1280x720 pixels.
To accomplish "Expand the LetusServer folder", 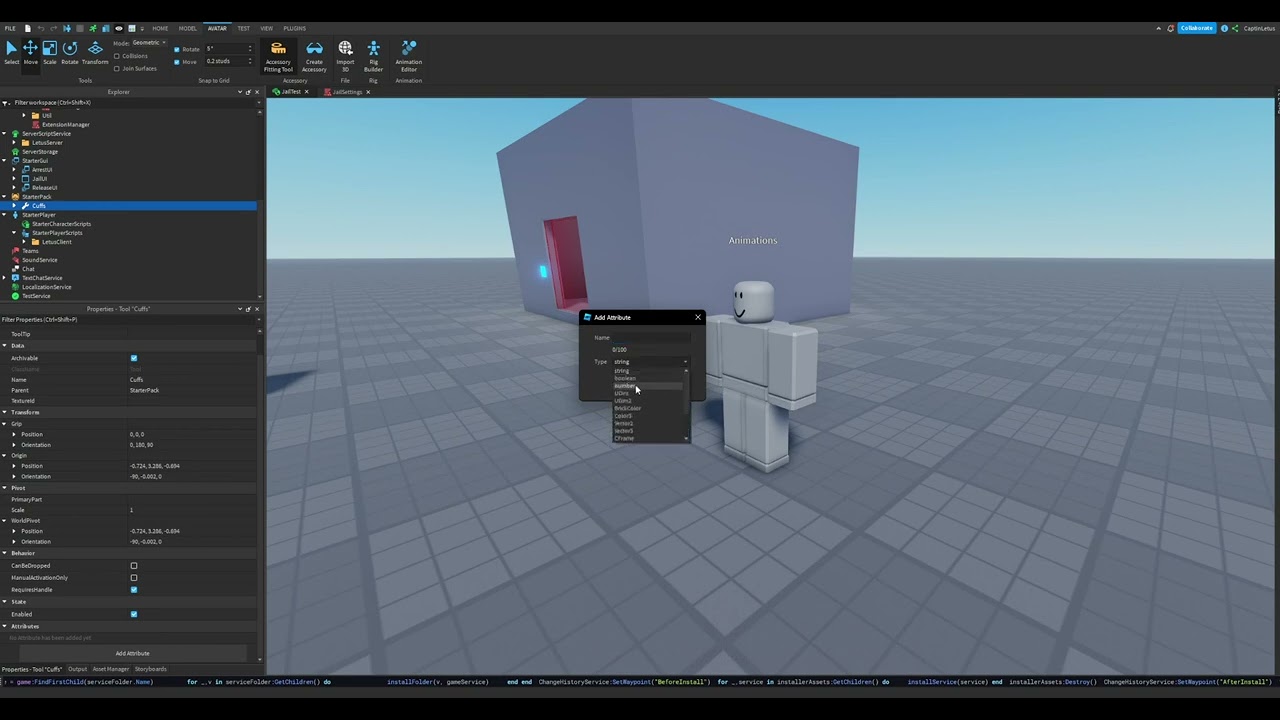I will tap(14, 142).
